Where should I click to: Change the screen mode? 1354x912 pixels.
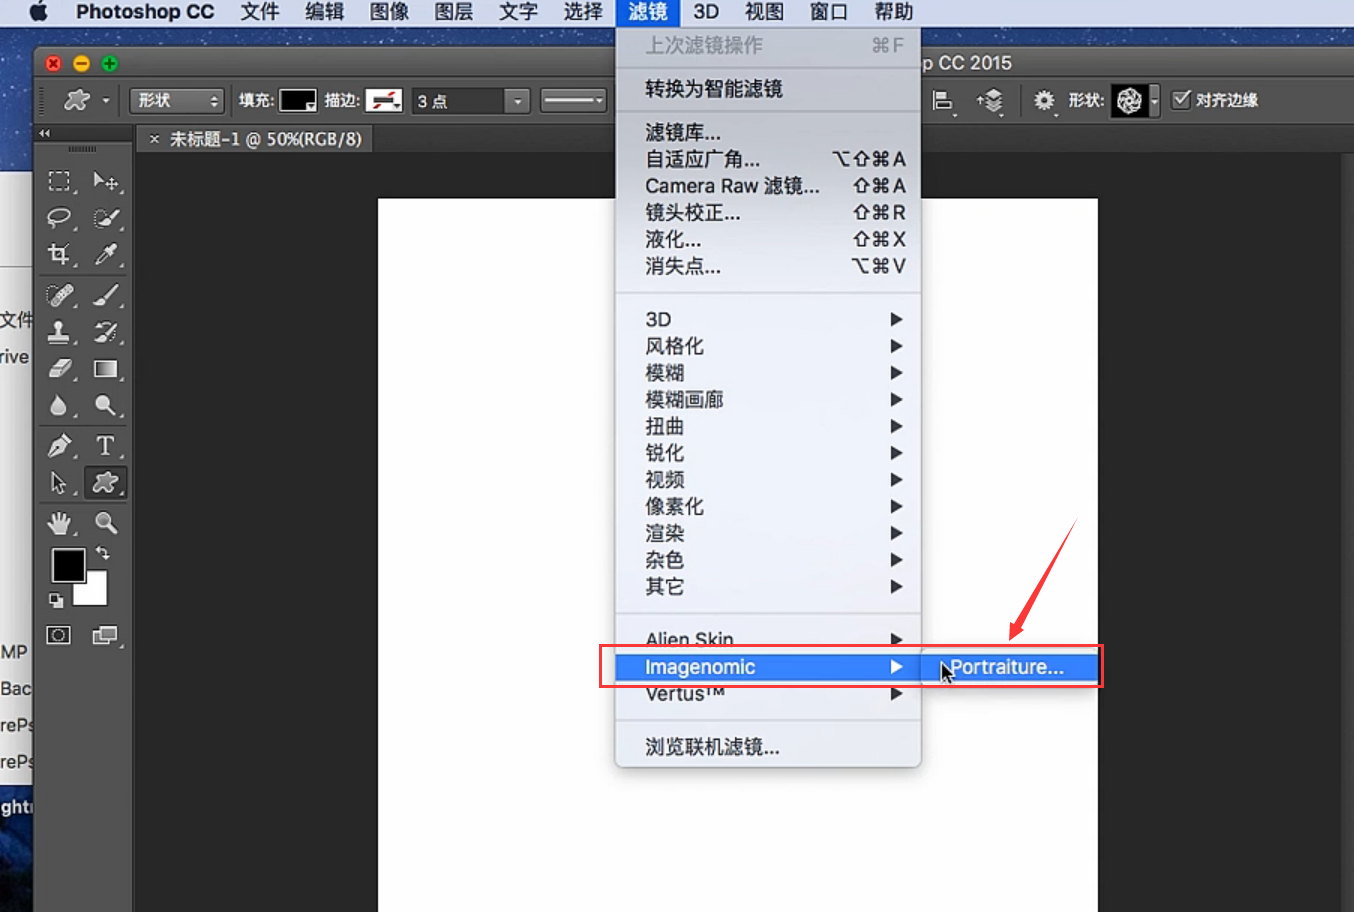point(105,635)
